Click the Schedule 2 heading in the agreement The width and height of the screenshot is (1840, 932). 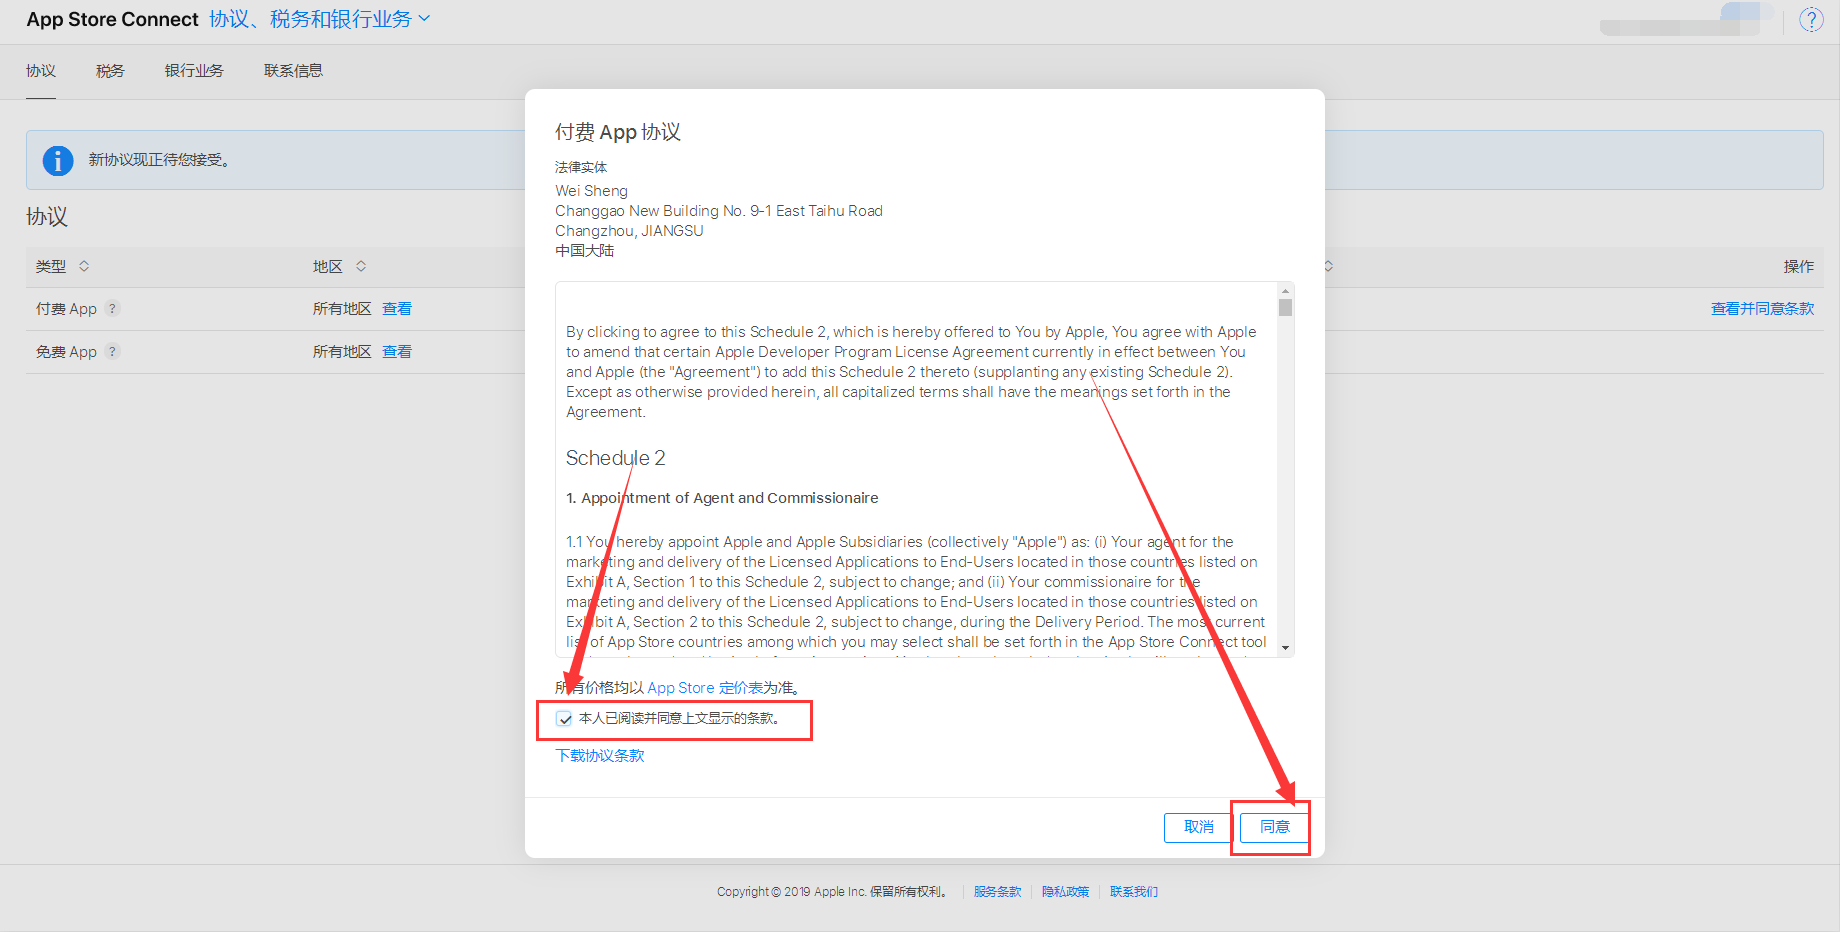tap(616, 458)
